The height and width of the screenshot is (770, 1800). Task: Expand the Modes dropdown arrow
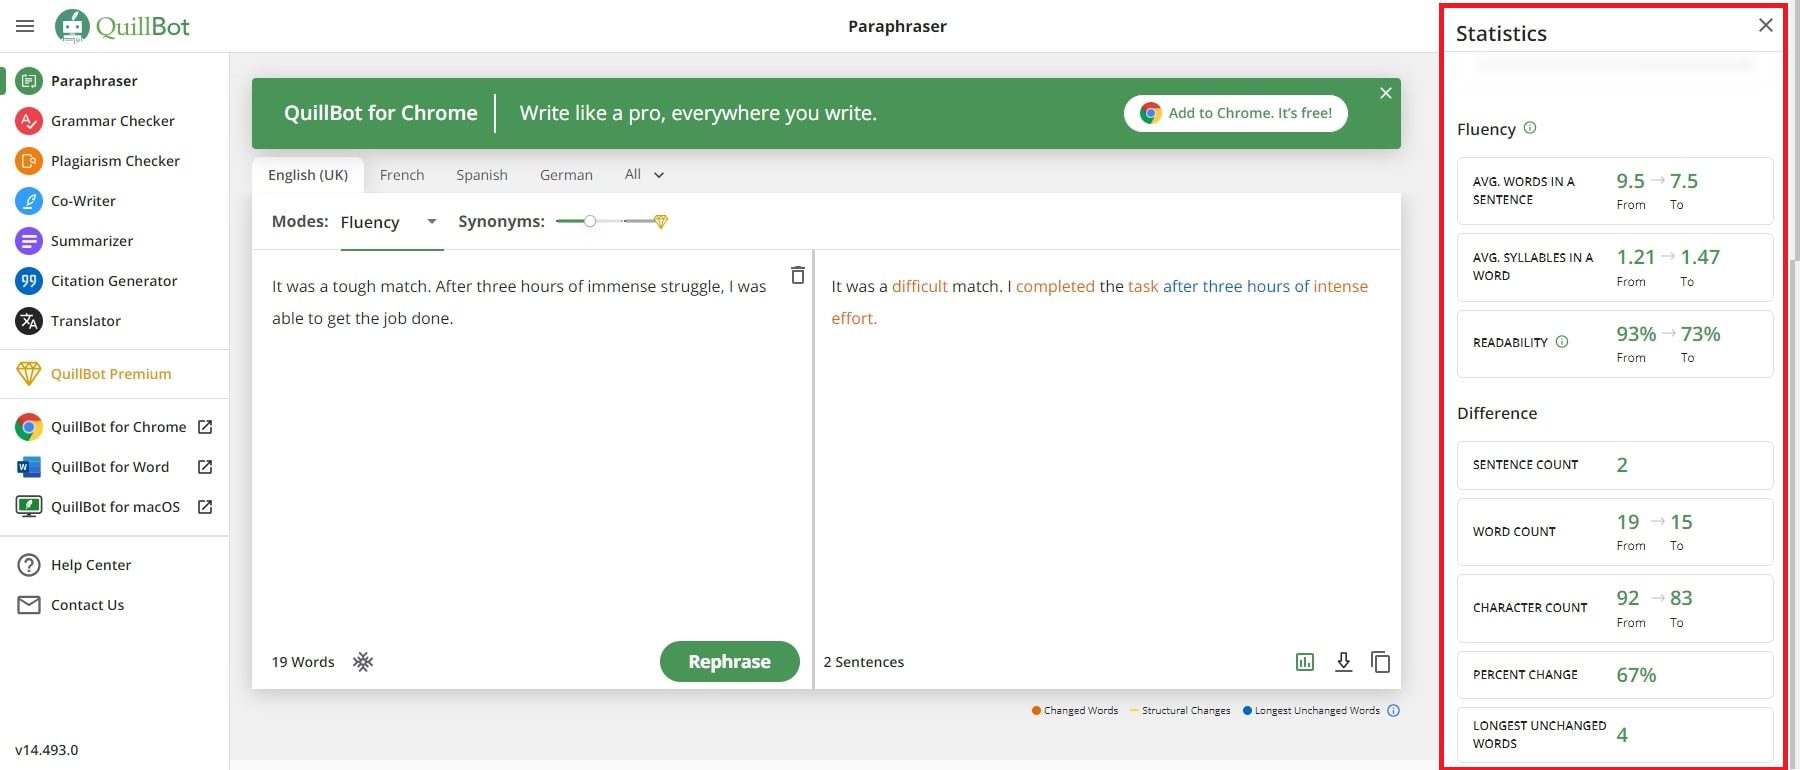coord(432,222)
